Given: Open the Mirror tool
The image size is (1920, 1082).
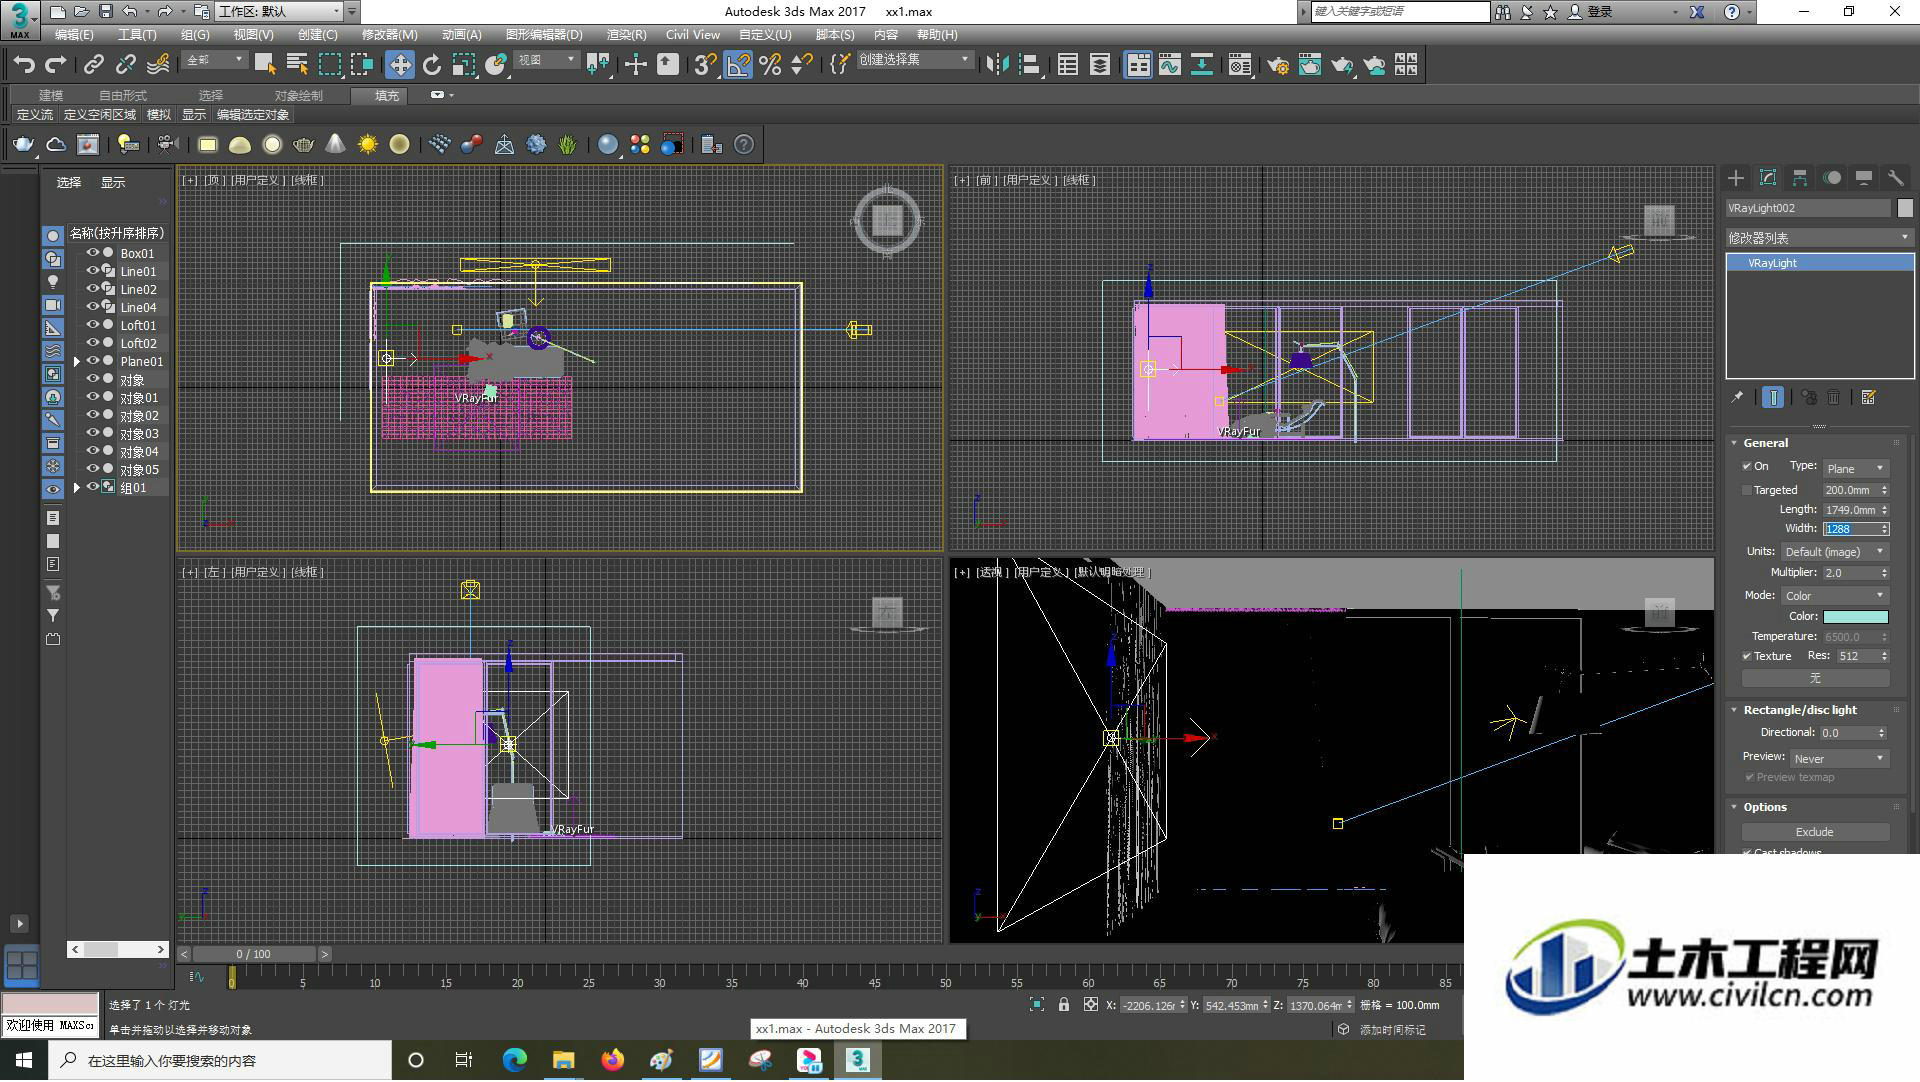Looking at the screenshot, I should tap(997, 65).
